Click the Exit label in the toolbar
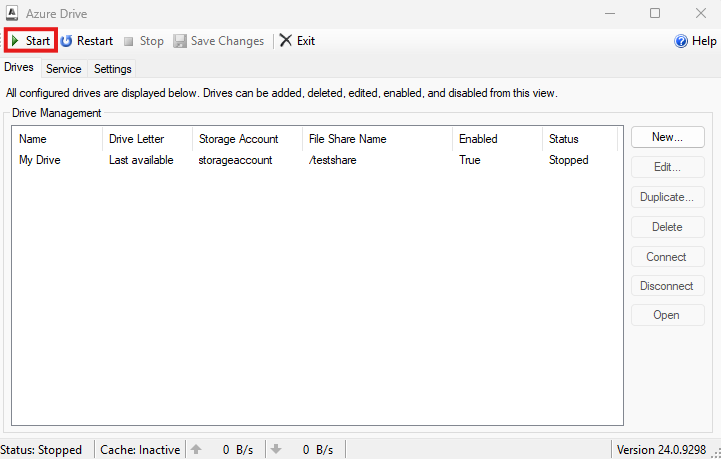This screenshot has width=721, height=459. coord(306,41)
